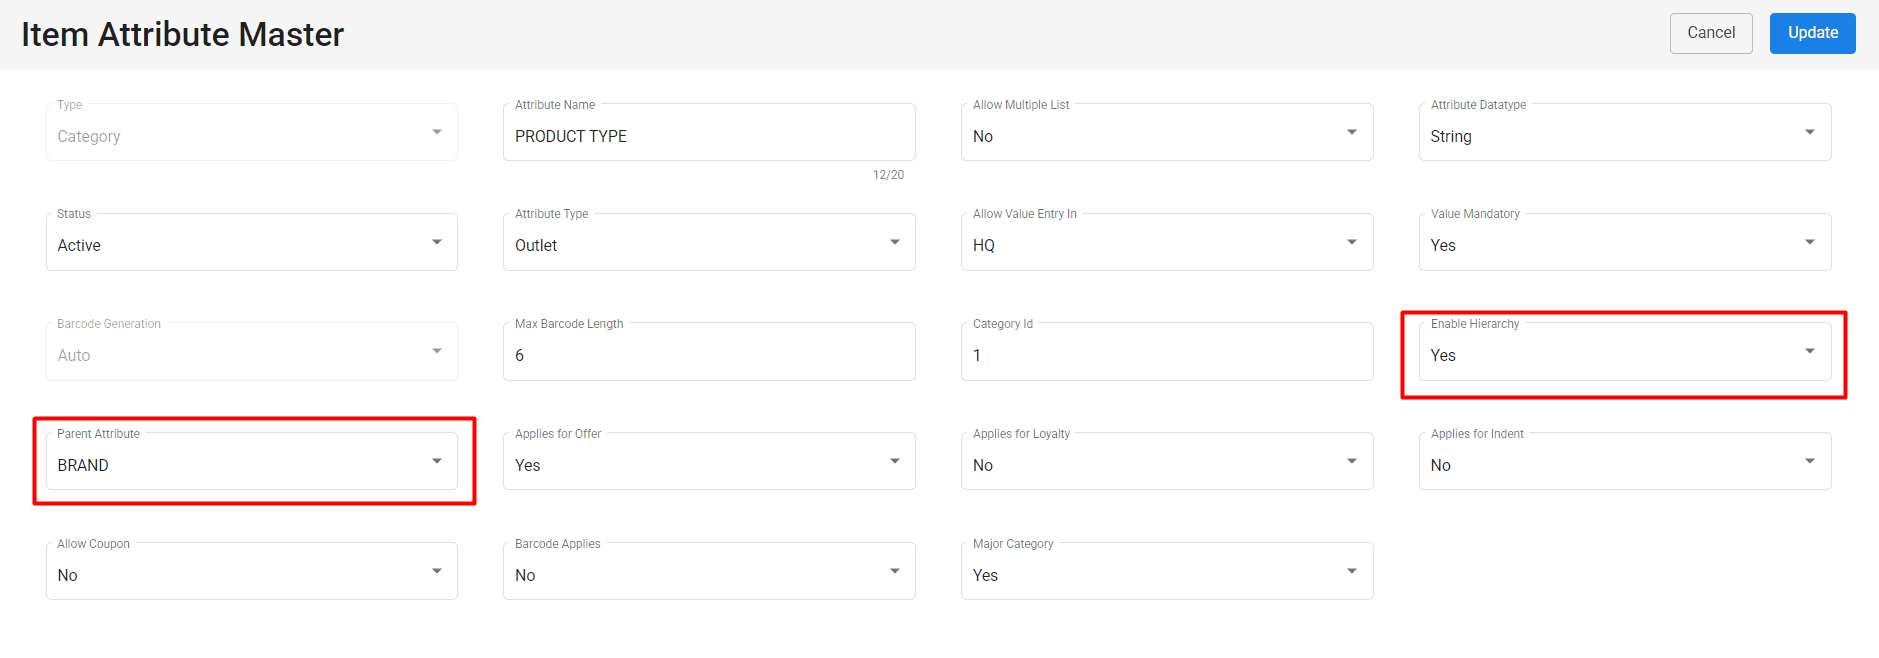The width and height of the screenshot is (1879, 658).
Task: Open the Applies for Offer dropdown
Action: tap(708, 463)
